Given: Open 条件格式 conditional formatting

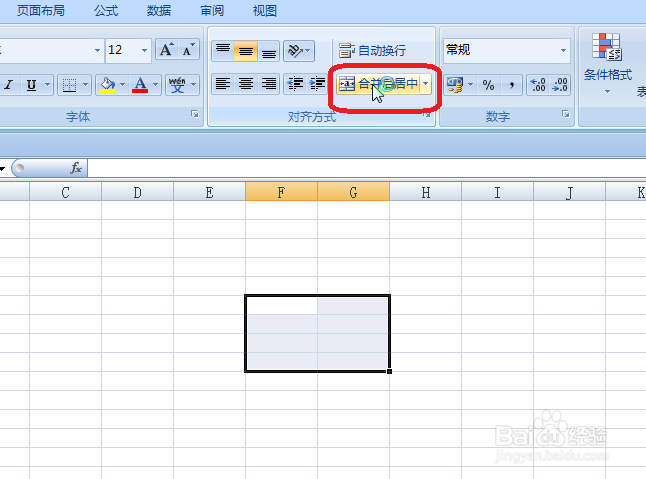Looking at the screenshot, I should (608, 63).
